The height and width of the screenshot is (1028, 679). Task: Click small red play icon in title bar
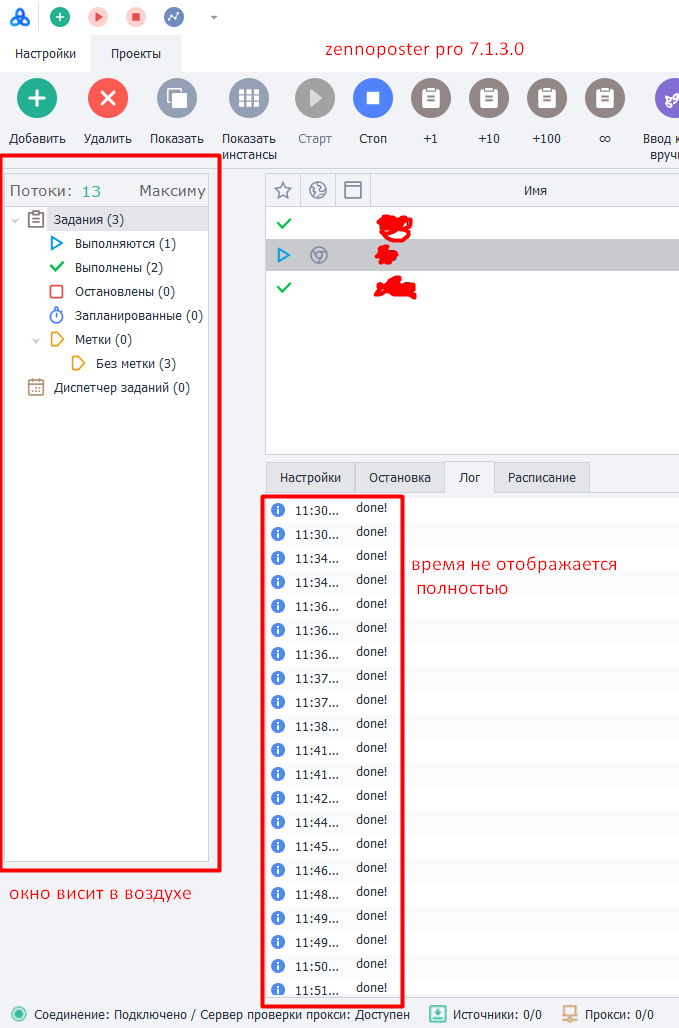click(98, 17)
